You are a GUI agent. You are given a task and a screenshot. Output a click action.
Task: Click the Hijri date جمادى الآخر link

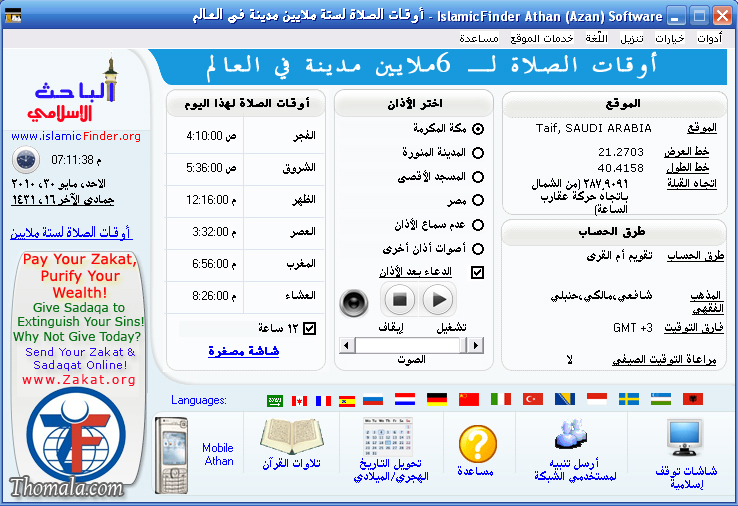pyautogui.click(x=62, y=200)
